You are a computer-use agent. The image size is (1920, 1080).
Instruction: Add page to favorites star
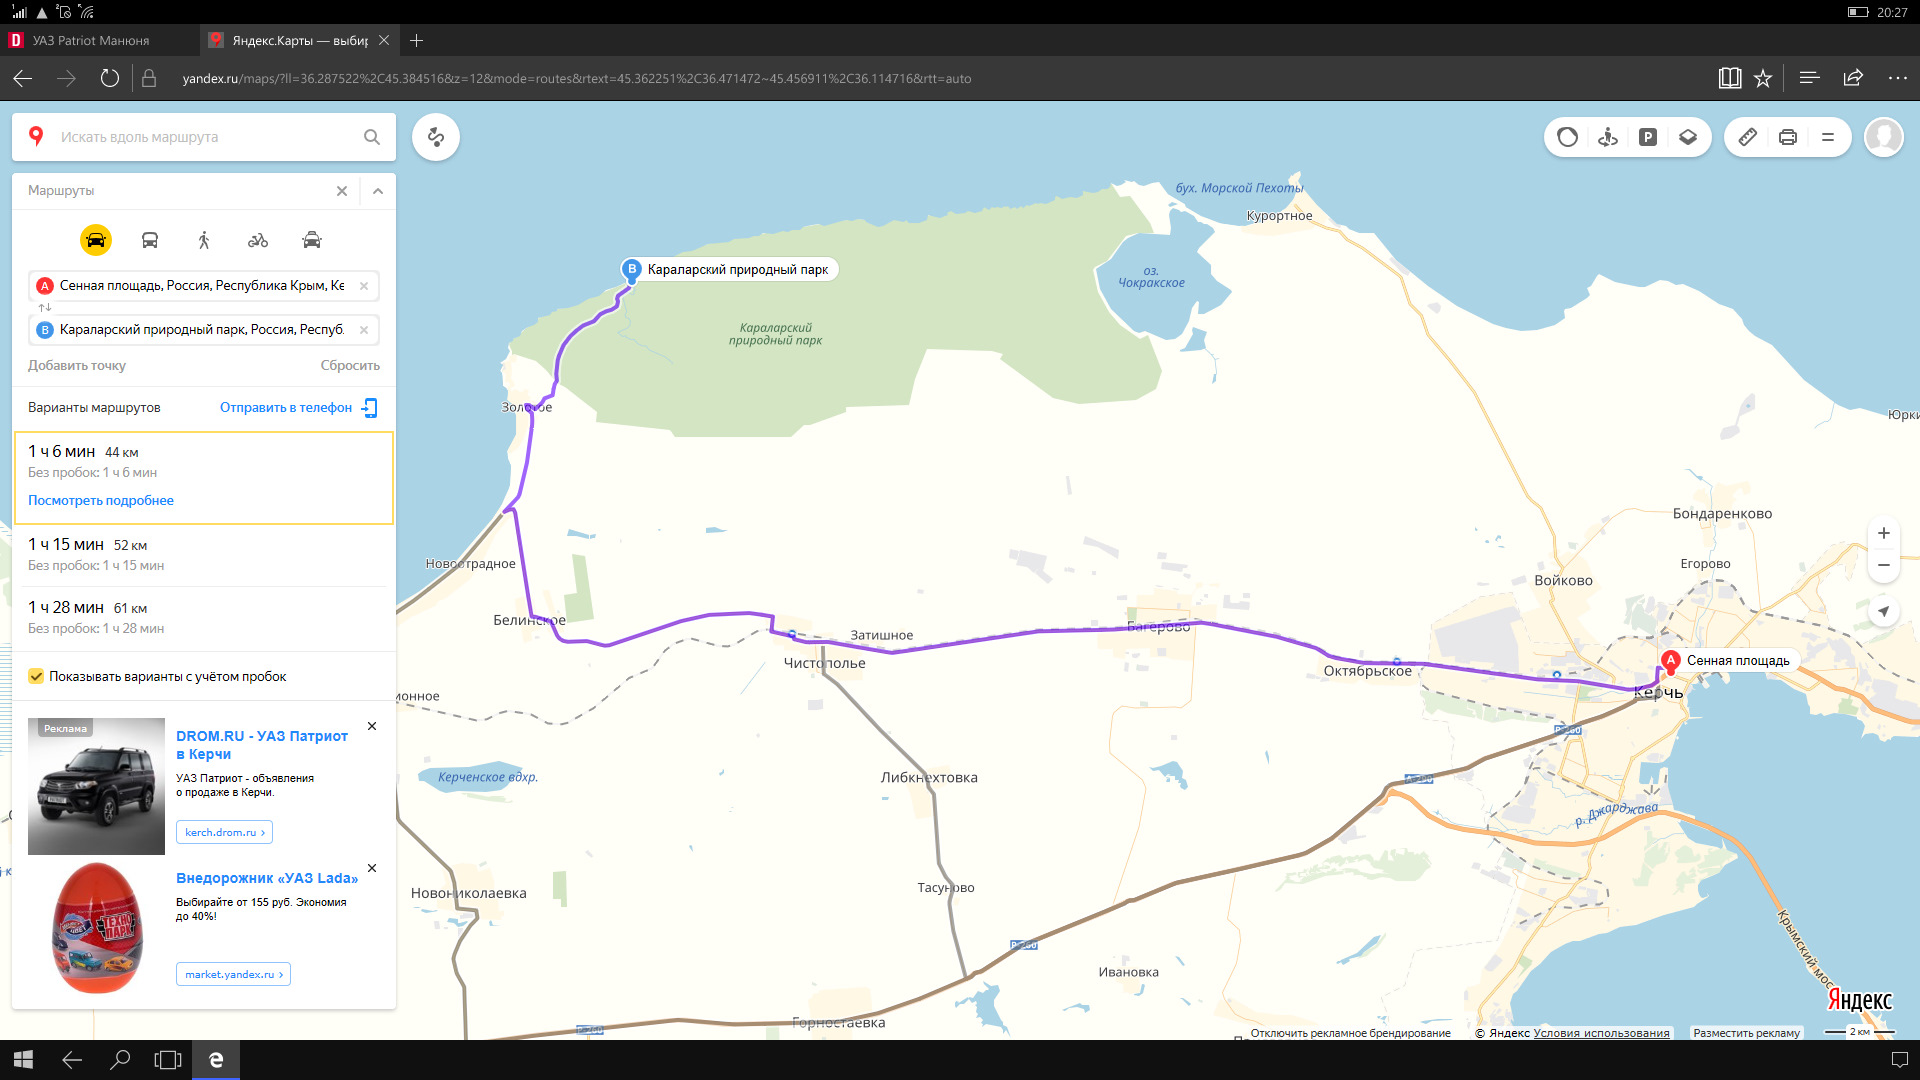[x=1763, y=78]
